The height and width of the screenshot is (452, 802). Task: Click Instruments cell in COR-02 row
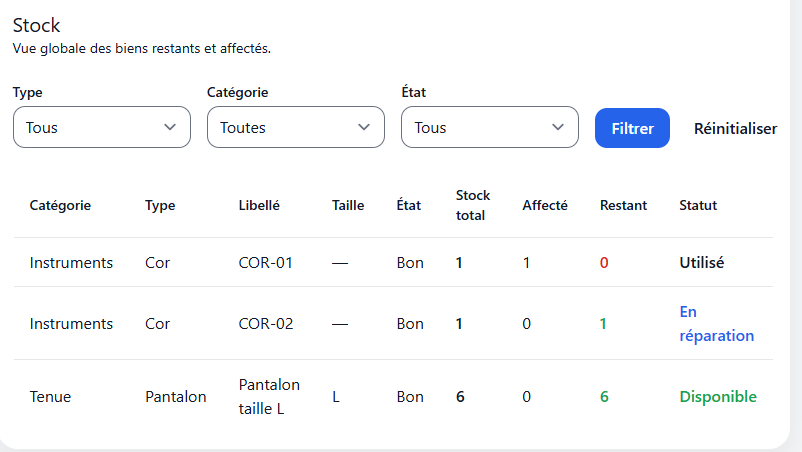pos(71,324)
